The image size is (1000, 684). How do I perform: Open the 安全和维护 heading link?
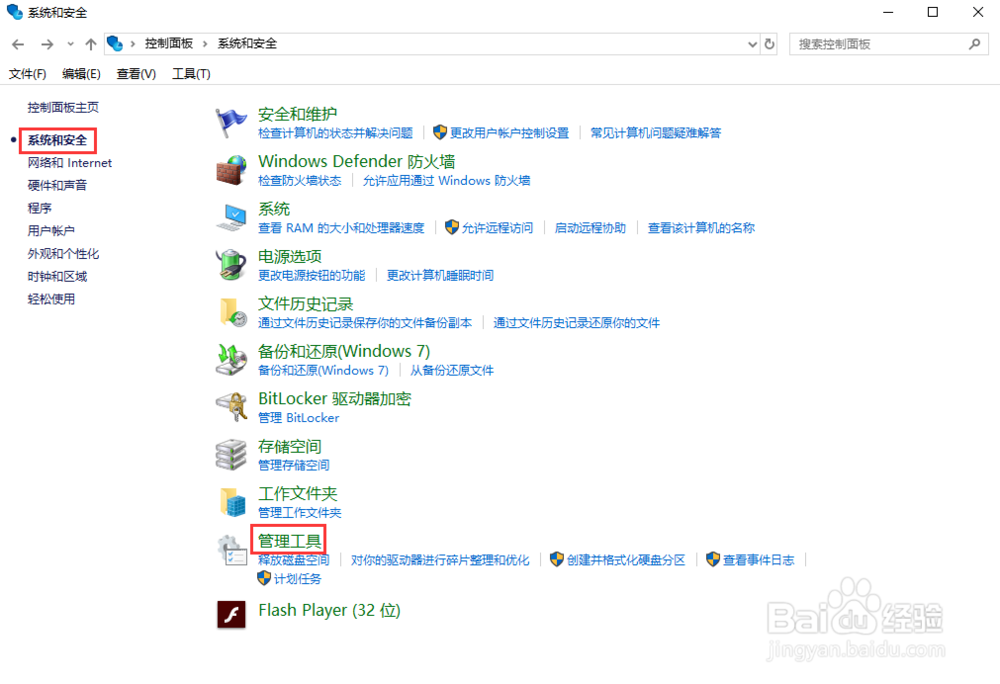coord(297,114)
